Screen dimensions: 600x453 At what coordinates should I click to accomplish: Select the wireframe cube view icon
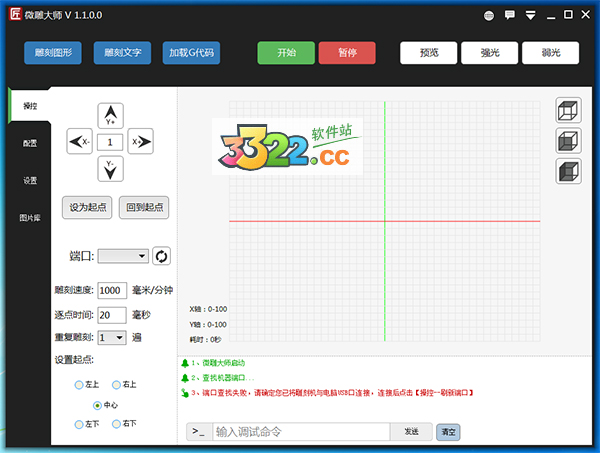coord(568,111)
